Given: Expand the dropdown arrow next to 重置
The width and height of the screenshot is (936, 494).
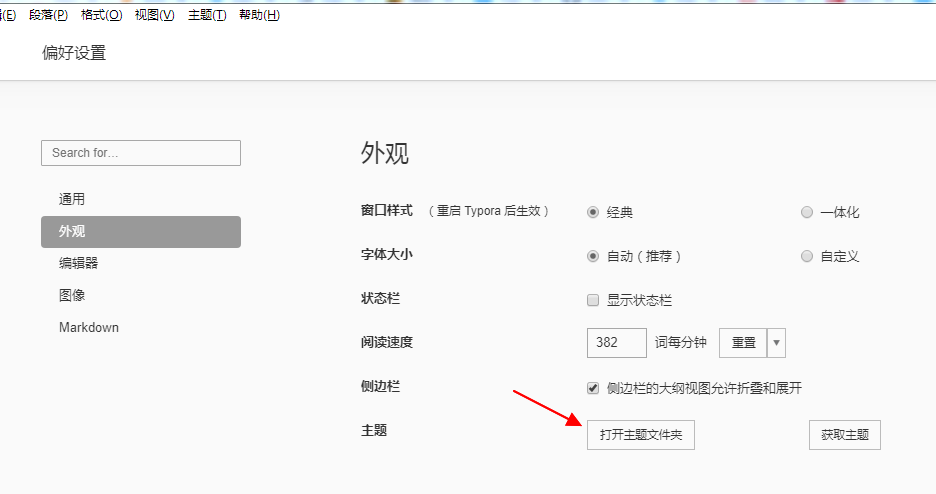Looking at the screenshot, I should tap(777, 342).
